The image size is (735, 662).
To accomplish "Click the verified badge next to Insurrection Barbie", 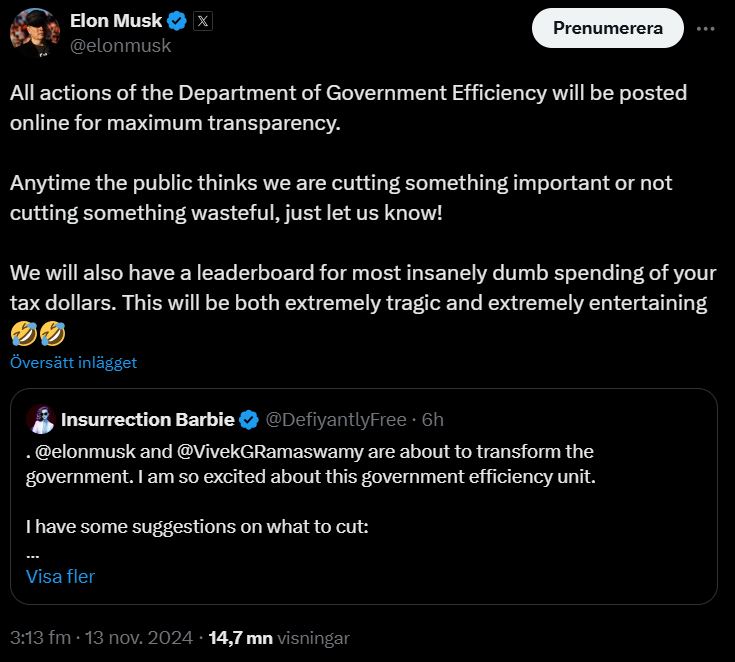I will click(x=248, y=419).
